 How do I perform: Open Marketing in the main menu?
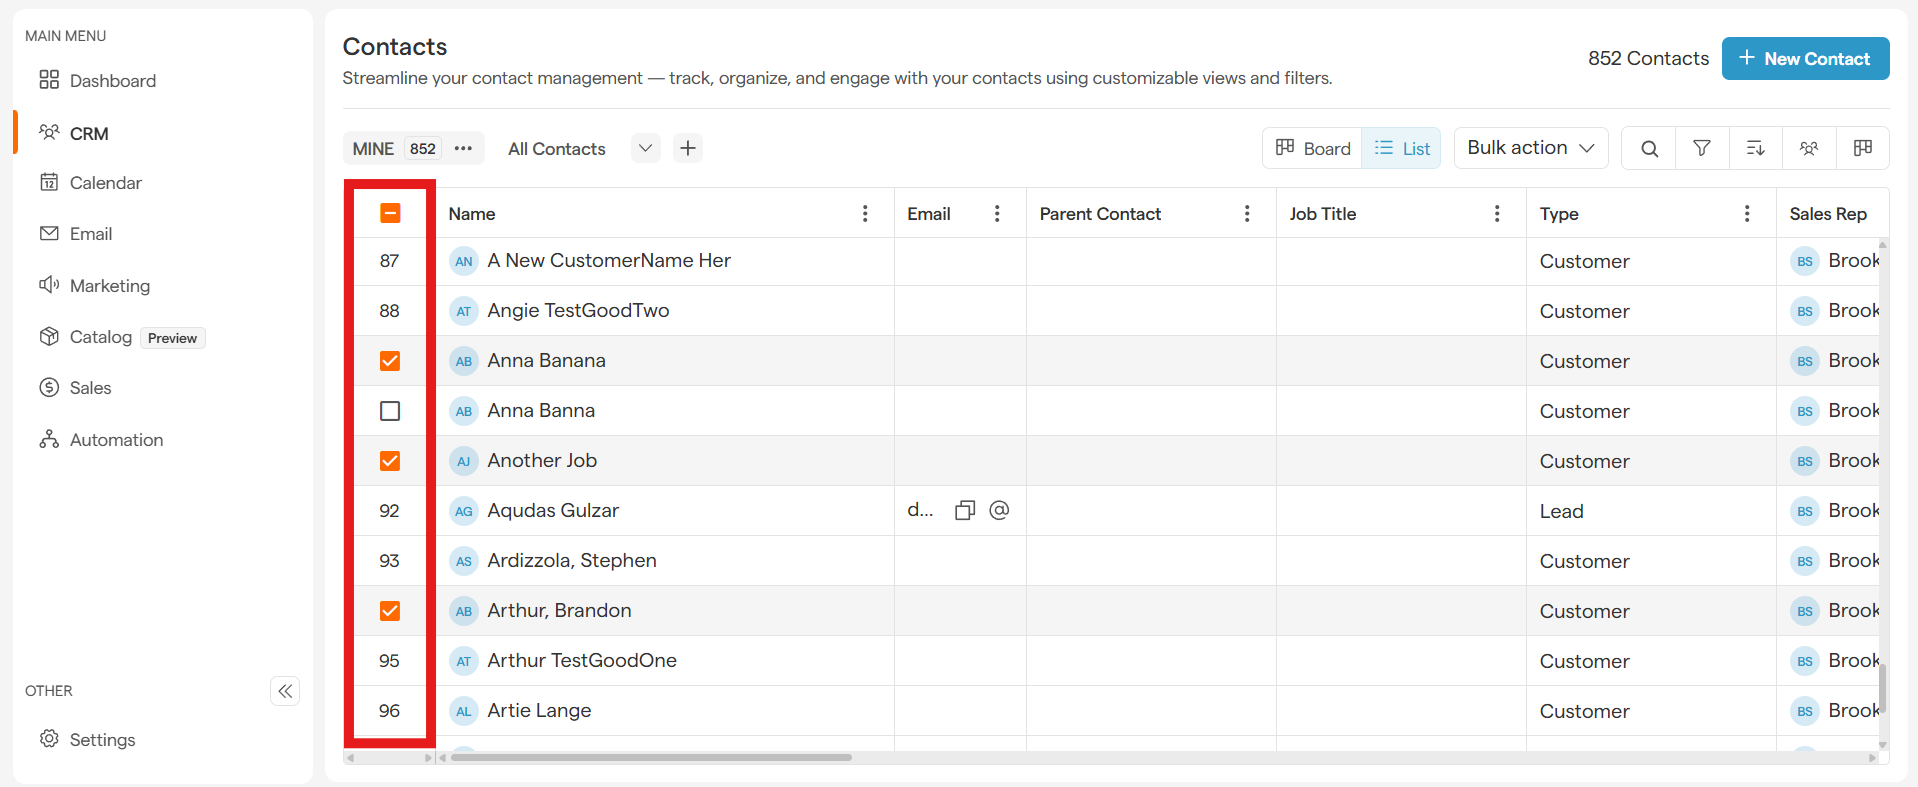[x=110, y=286]
